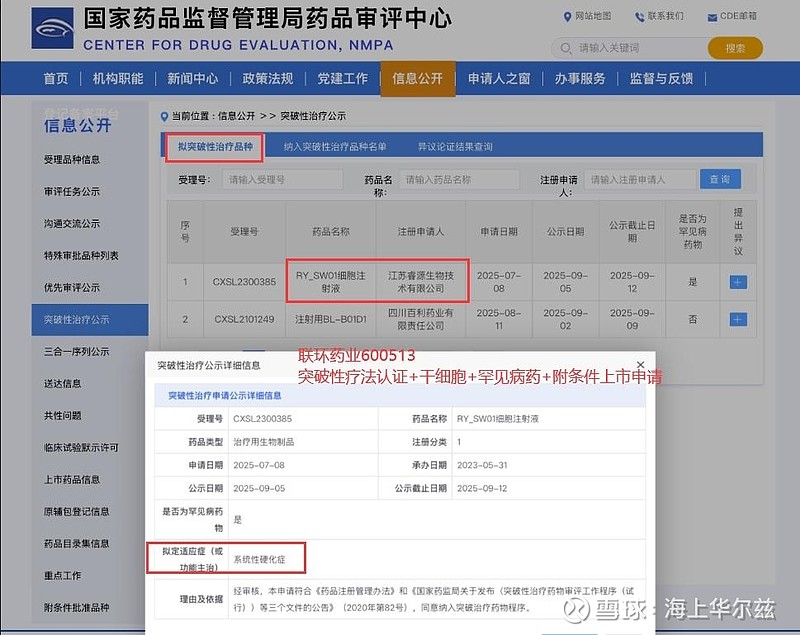800x635 pixels.
Task: Click 注射用BL-B01D1 drug name cell
Action: [x=331, y=319]
